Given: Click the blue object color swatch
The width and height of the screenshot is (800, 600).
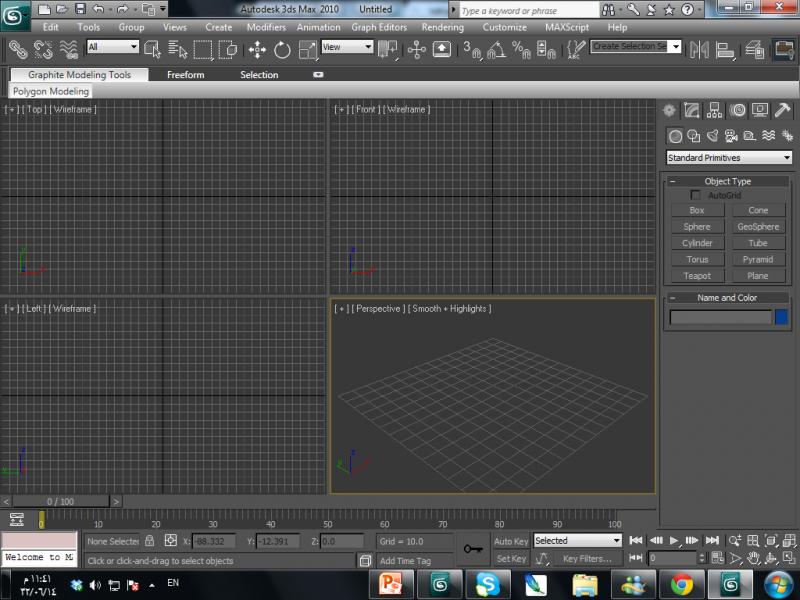Looking at the screenshot, I should (781, 317).
